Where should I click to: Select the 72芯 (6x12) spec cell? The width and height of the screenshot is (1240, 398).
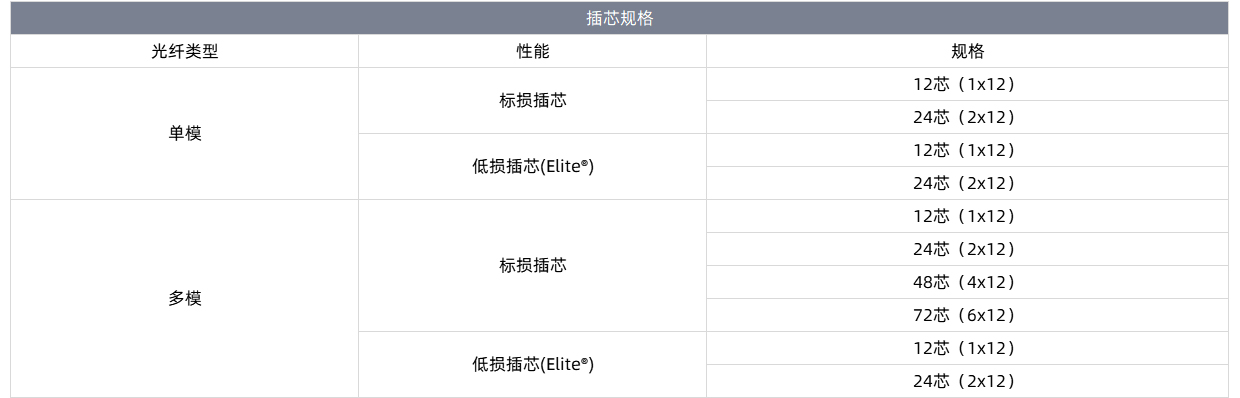967,315
